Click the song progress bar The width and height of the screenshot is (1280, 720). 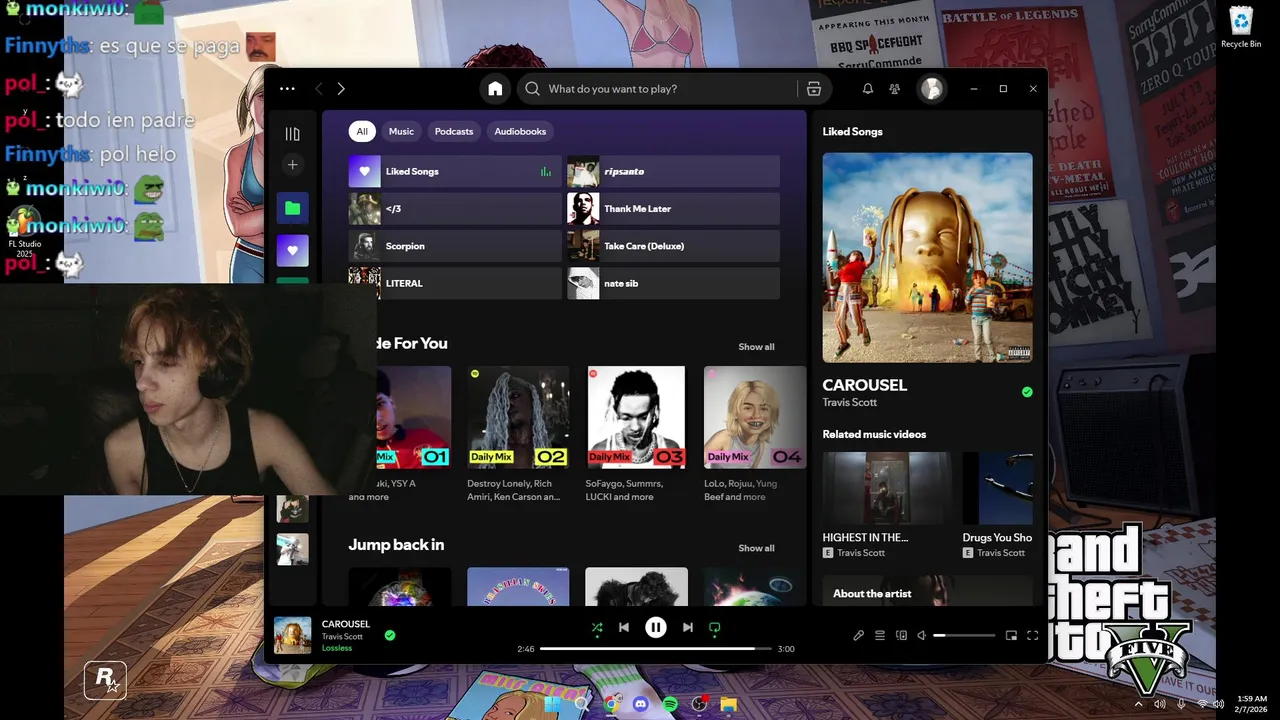tap(656, 649)
